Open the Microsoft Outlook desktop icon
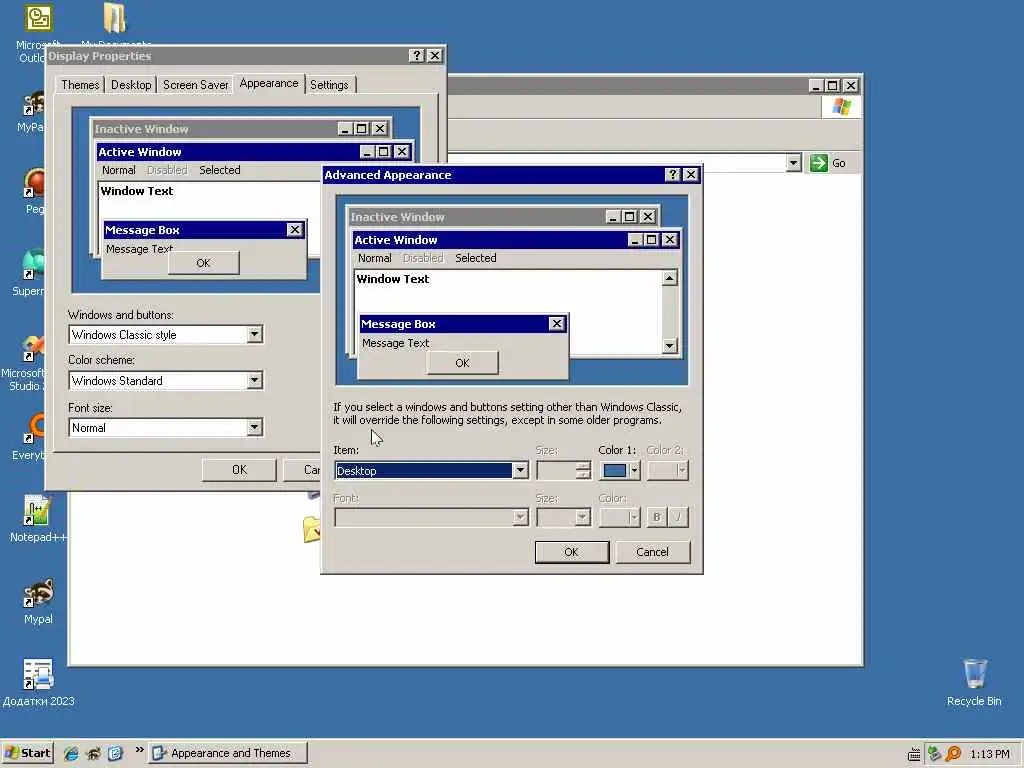Screen dimensions: 1024x768 click(39, 18)
